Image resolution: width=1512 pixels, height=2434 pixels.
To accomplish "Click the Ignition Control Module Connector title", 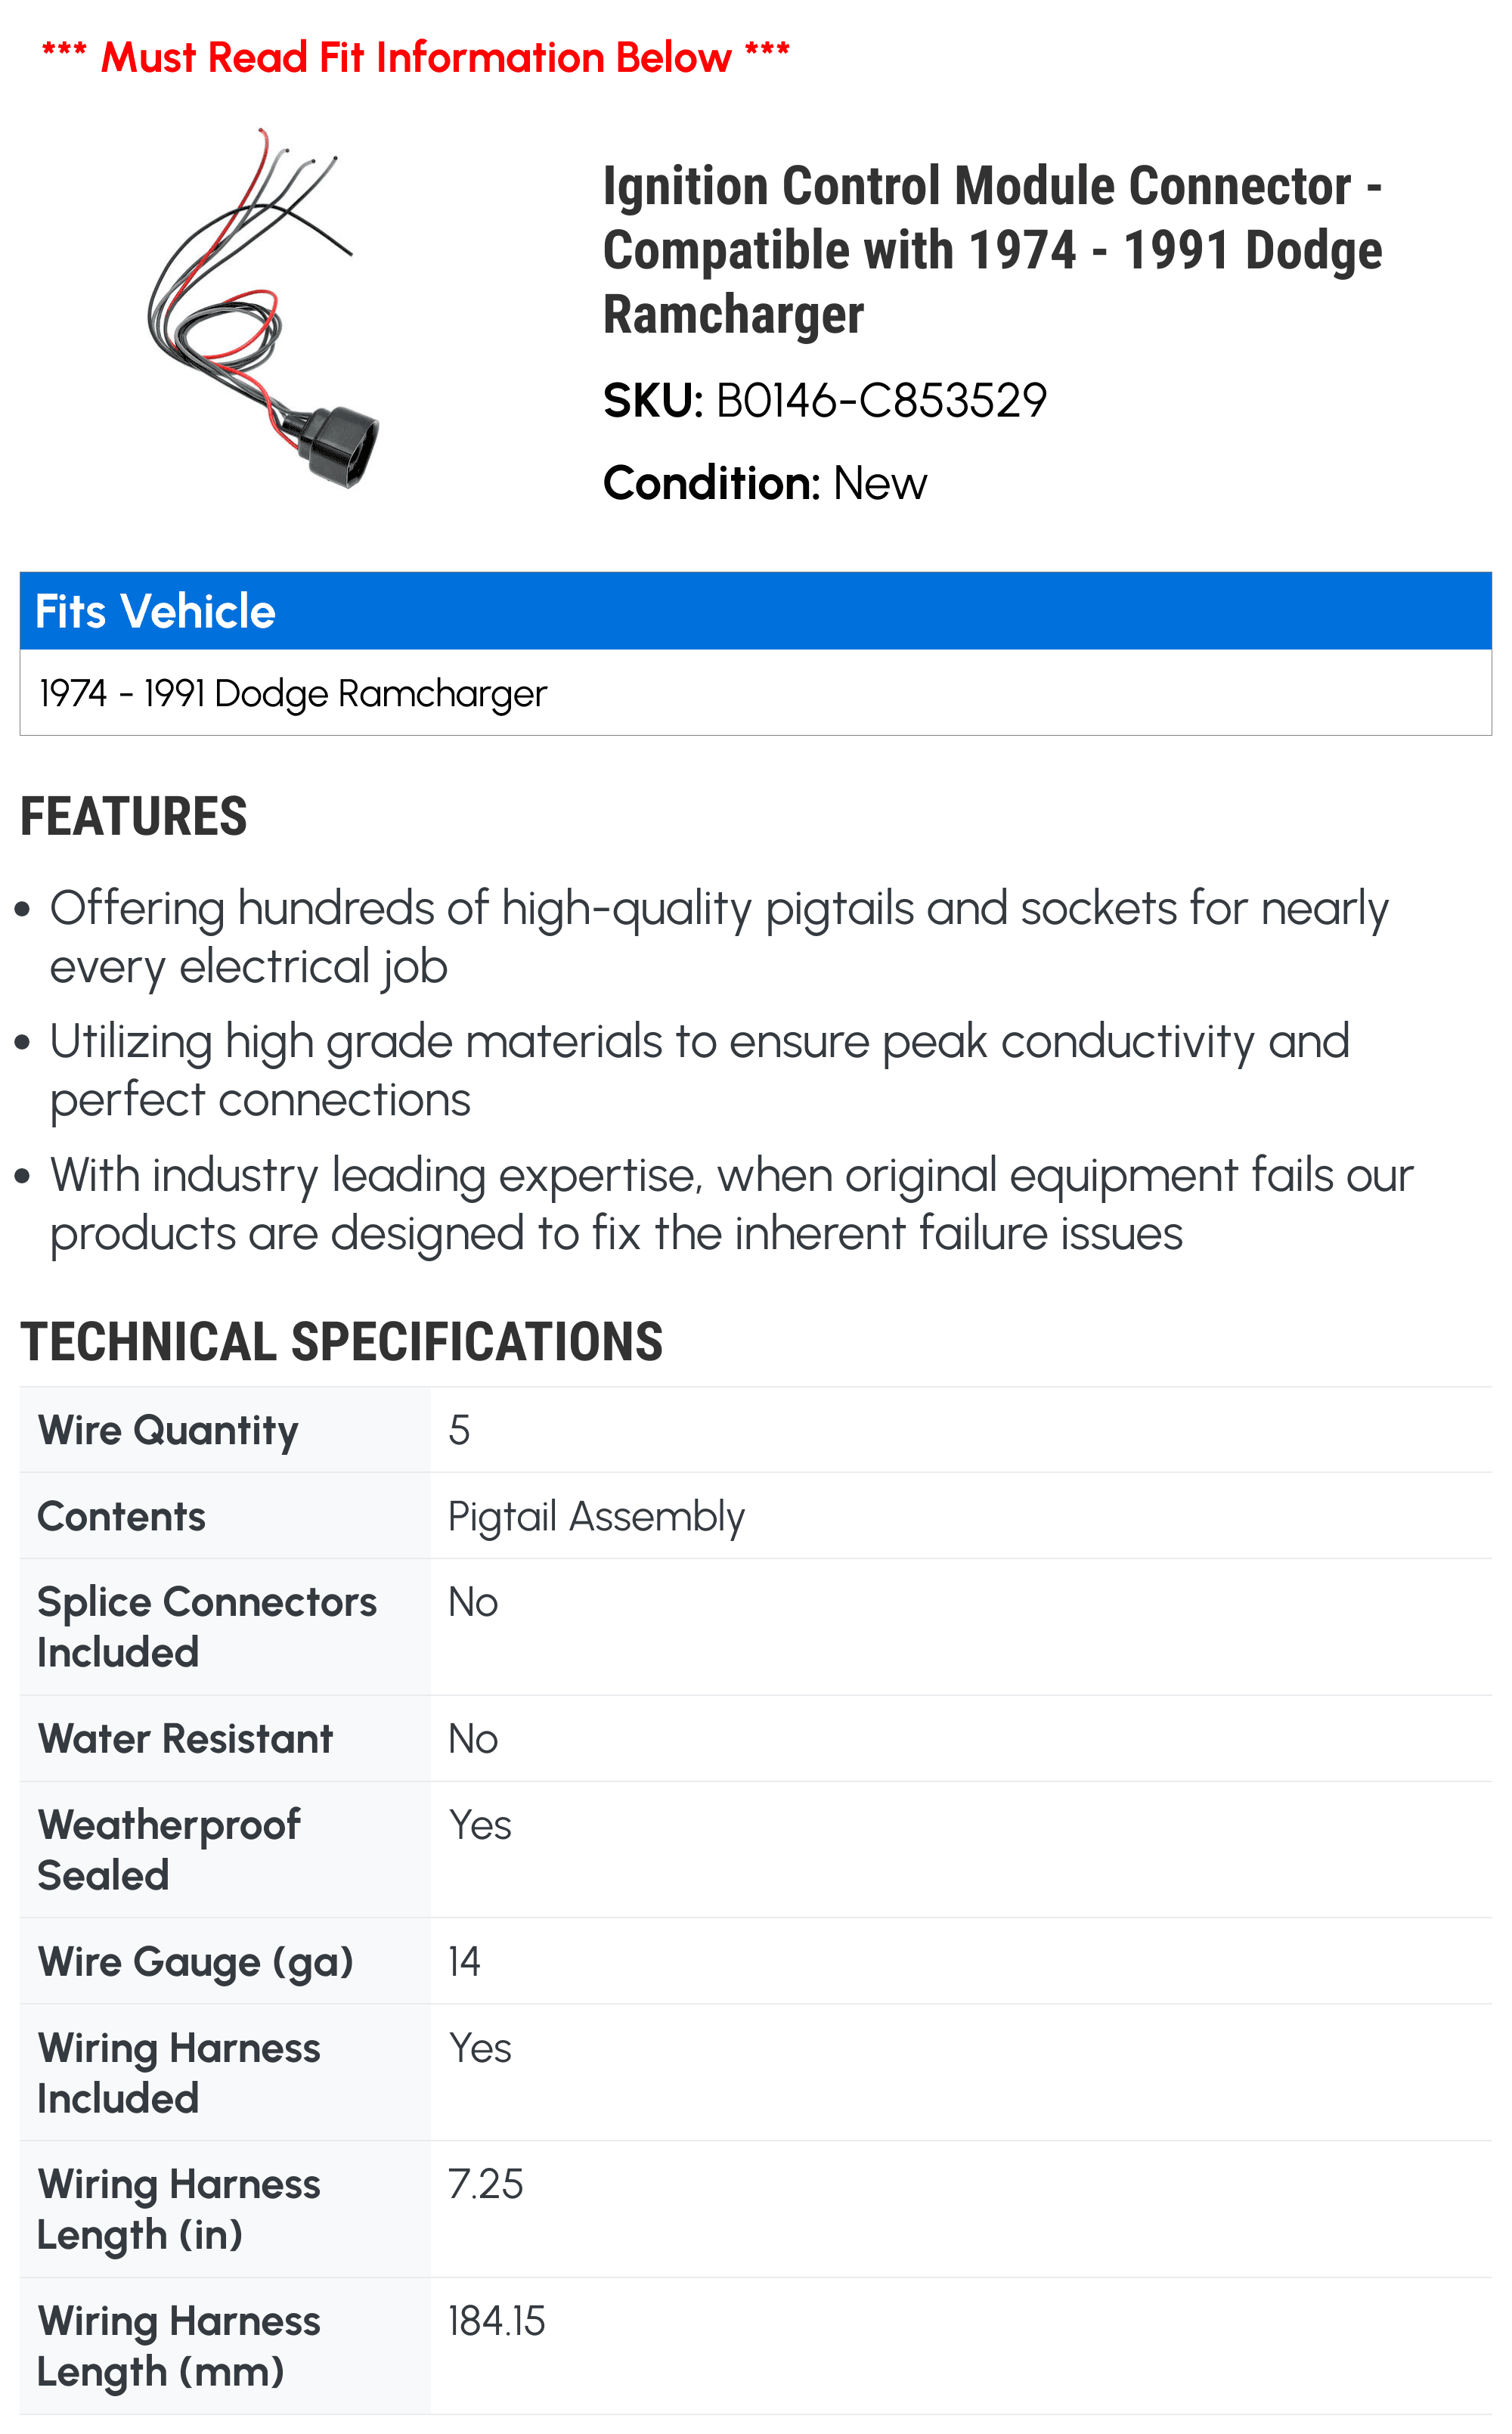I will [993, 250].
